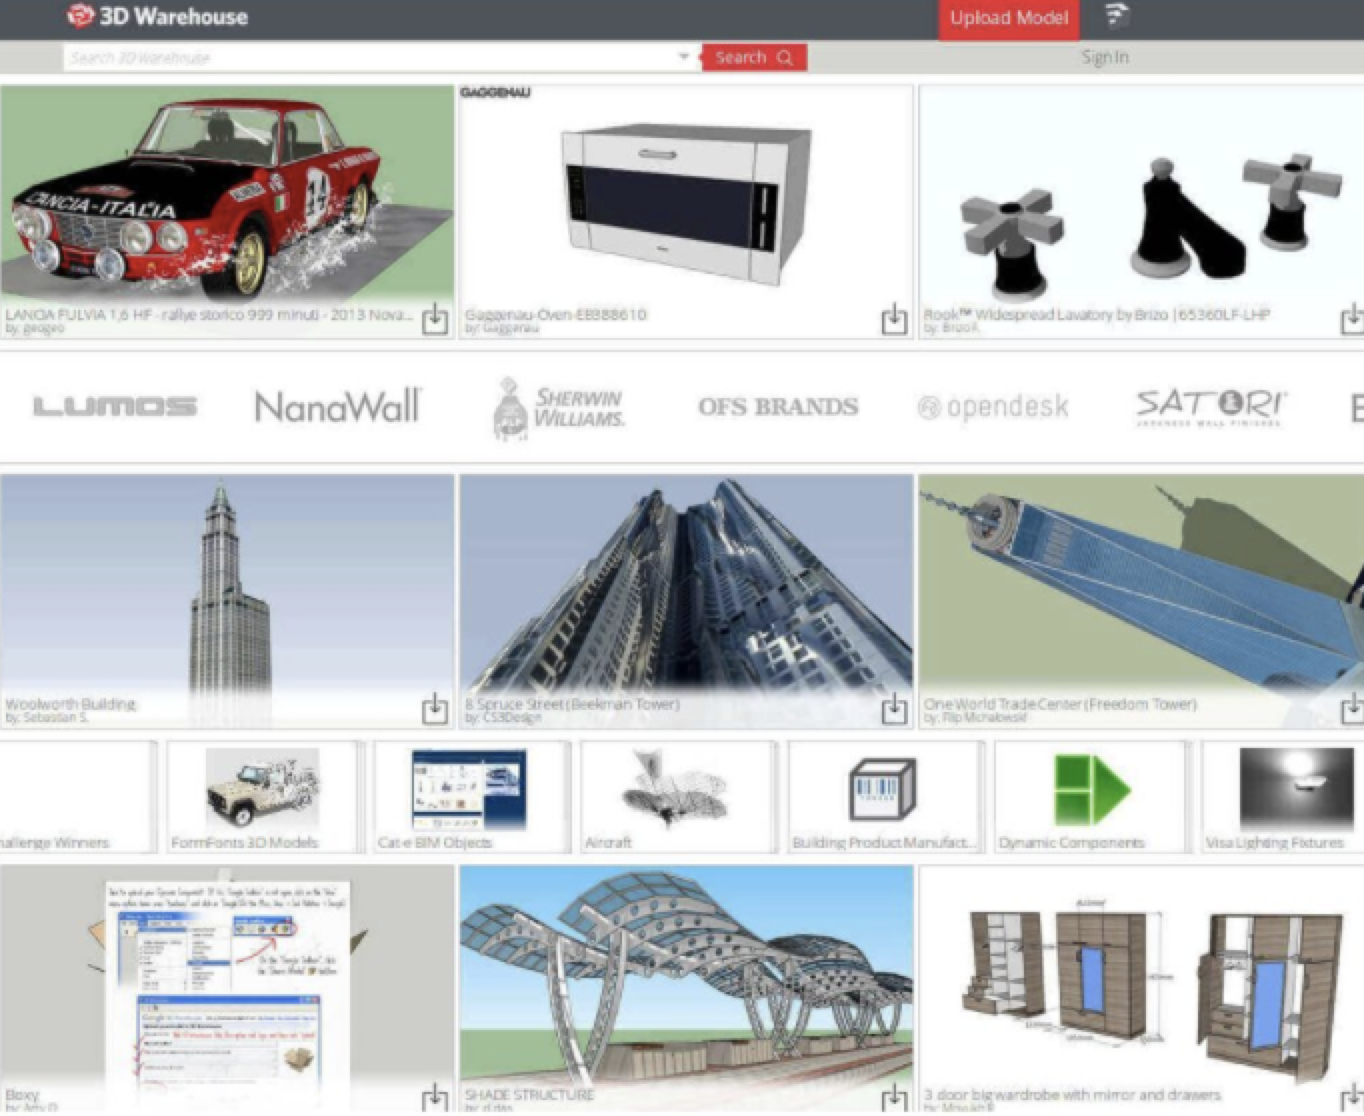Open the BIM Objects collection
1364x1116 pixels.
tap(469, 797)
